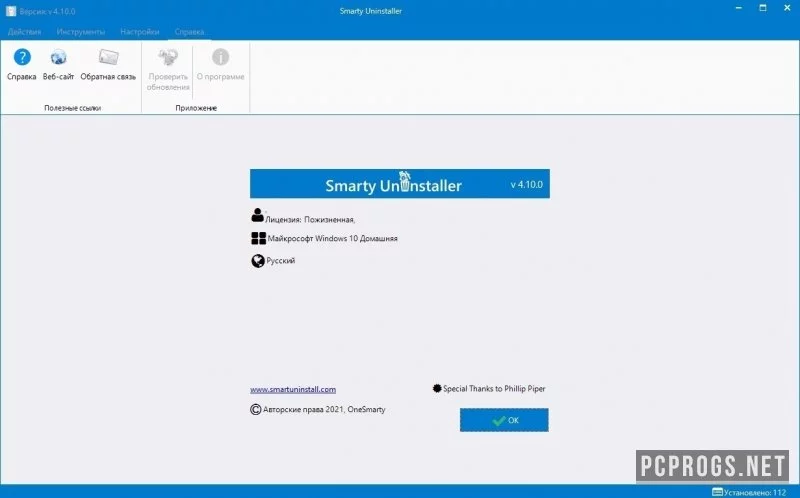Click the Smarty Uninstaller banner title

(x=393, y=186)
